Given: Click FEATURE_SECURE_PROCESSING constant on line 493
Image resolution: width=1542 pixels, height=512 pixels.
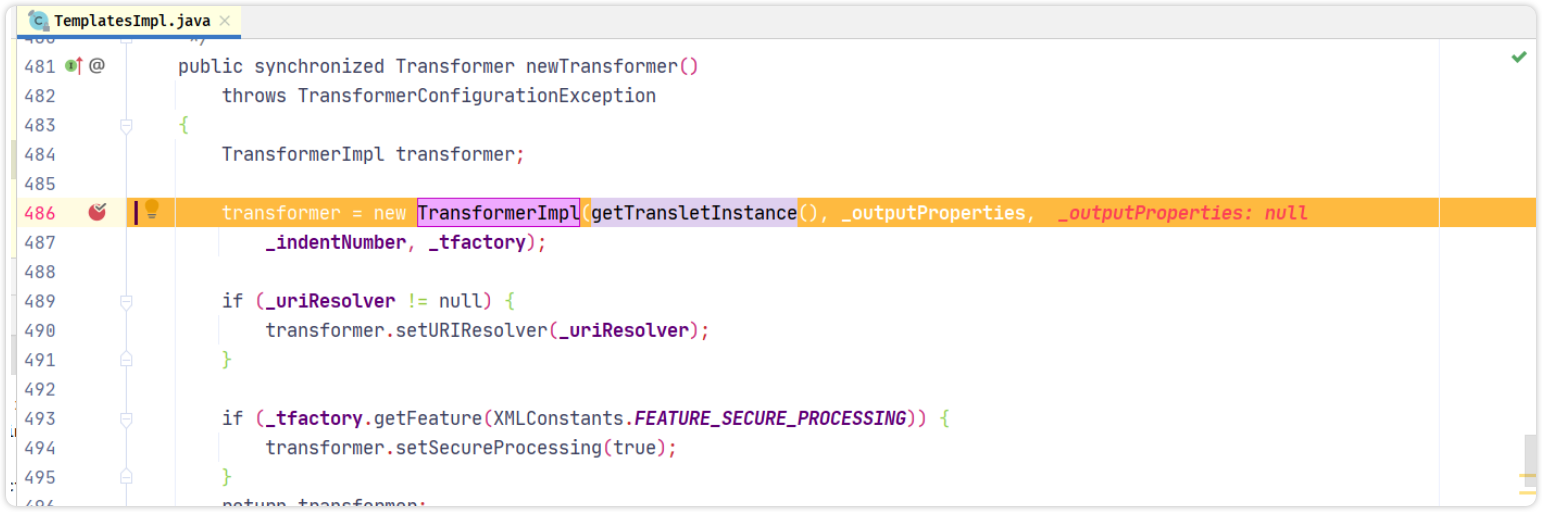Looking at the screenshot, I should click(x=770, y=418).
